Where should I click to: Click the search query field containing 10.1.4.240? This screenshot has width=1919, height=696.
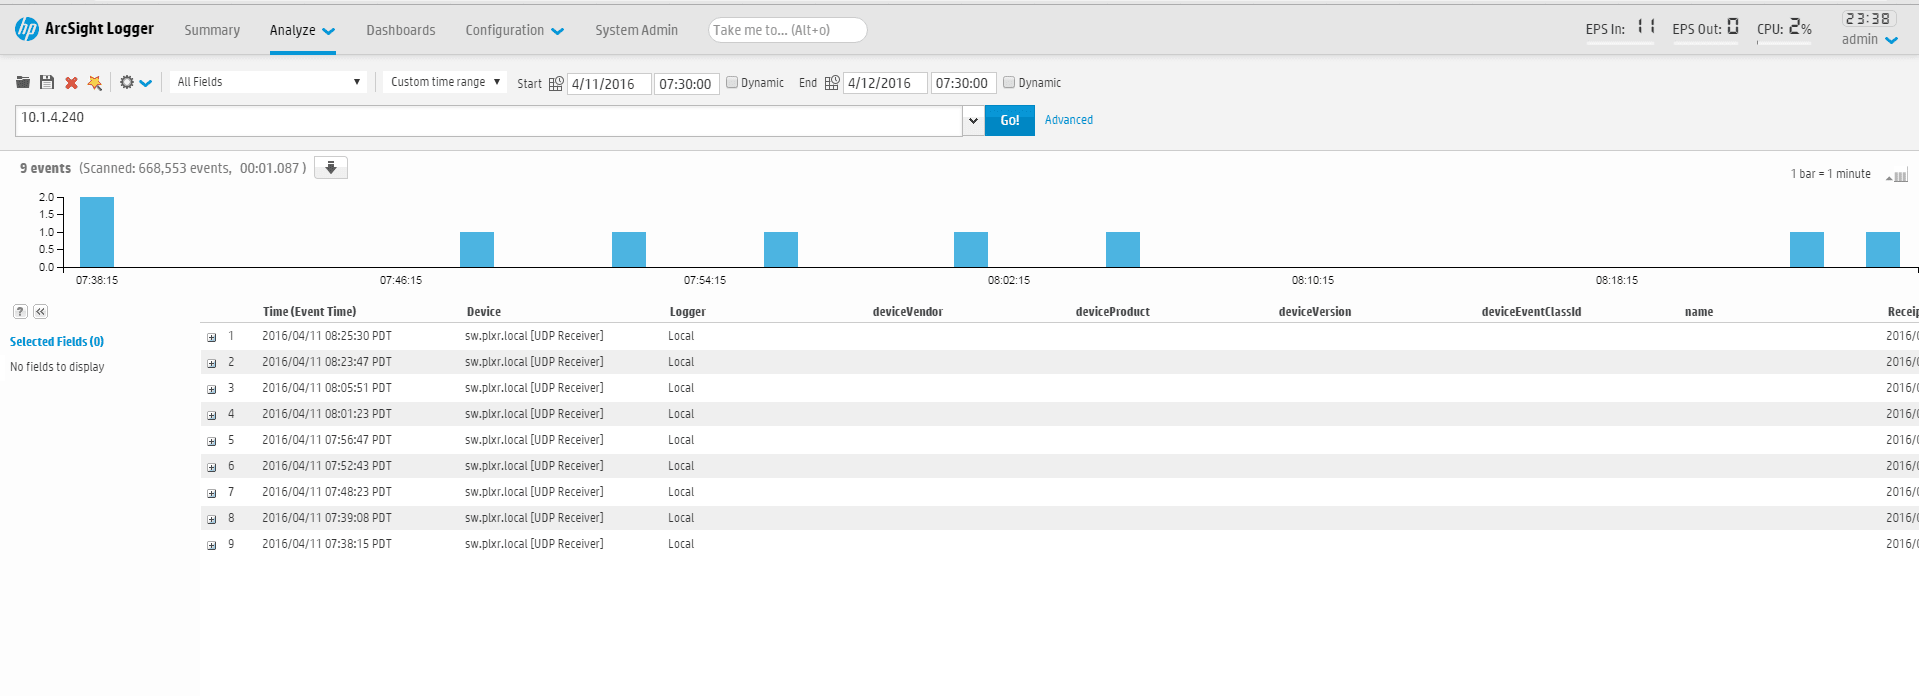[489, 121]
